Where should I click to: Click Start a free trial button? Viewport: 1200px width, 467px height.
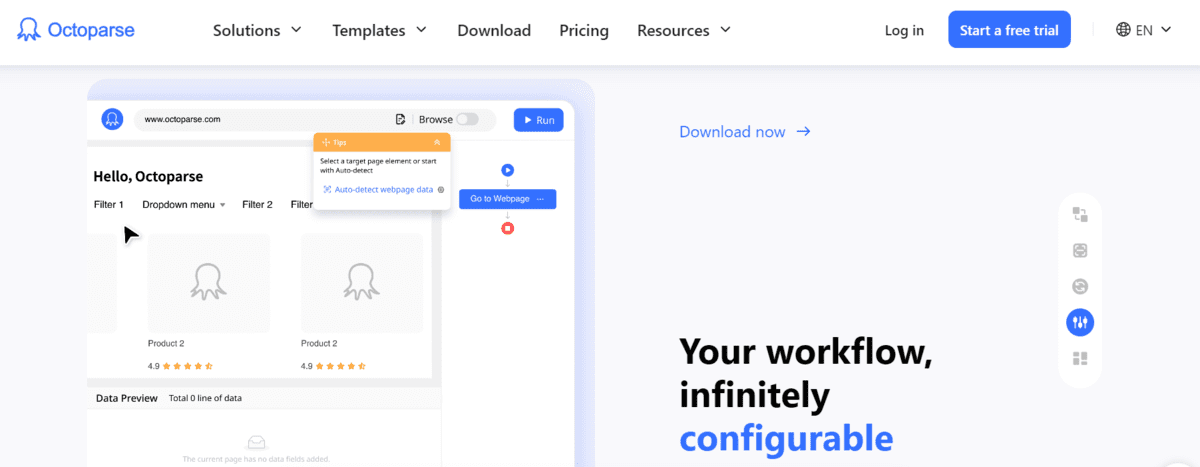pos(1009,30)
